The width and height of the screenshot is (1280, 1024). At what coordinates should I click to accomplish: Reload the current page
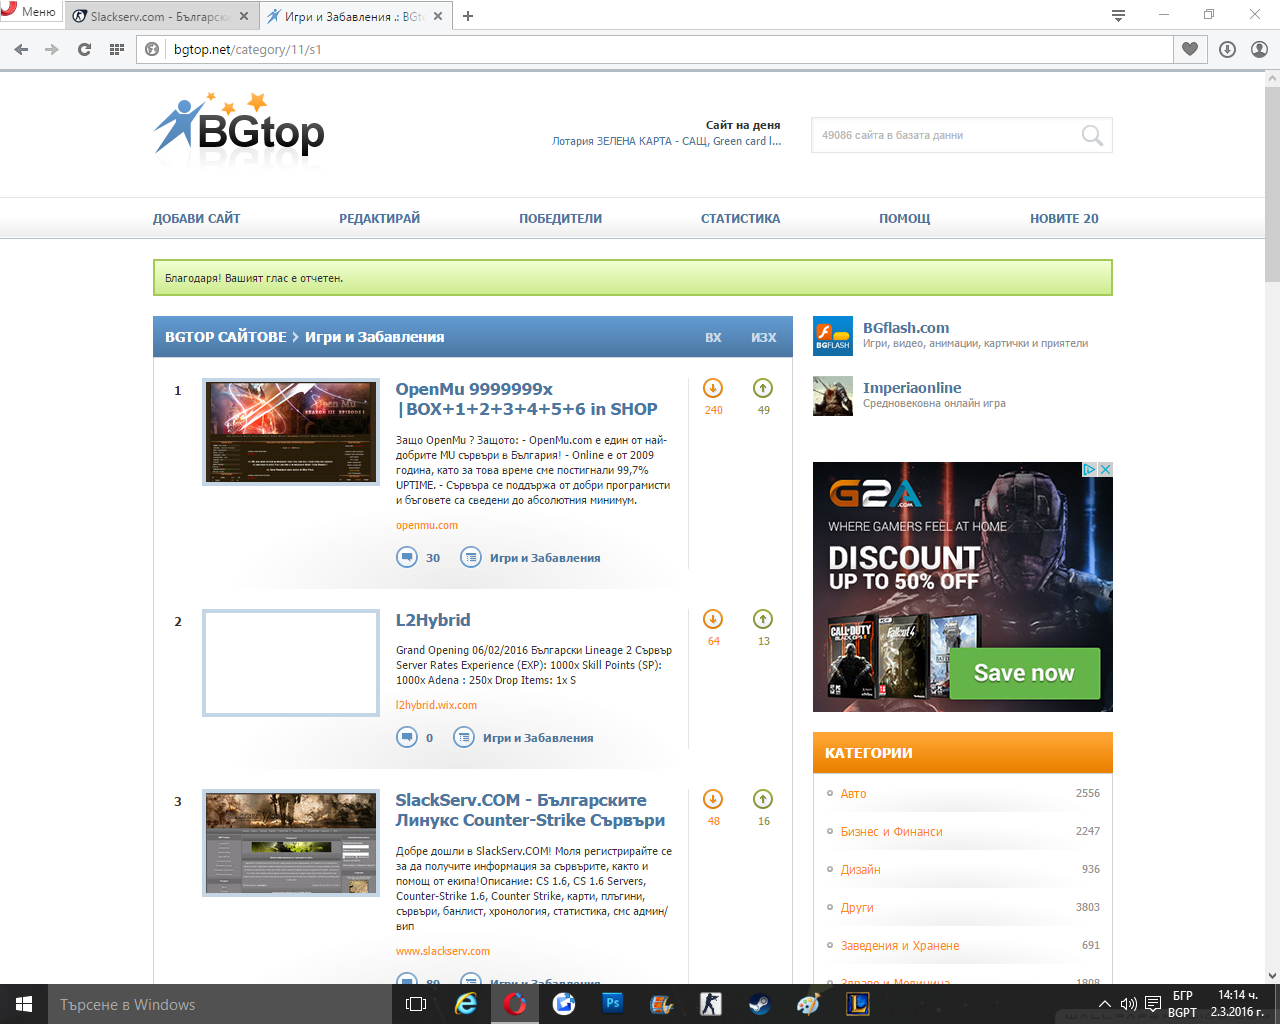pyautogui.click(x=84, y=49)
